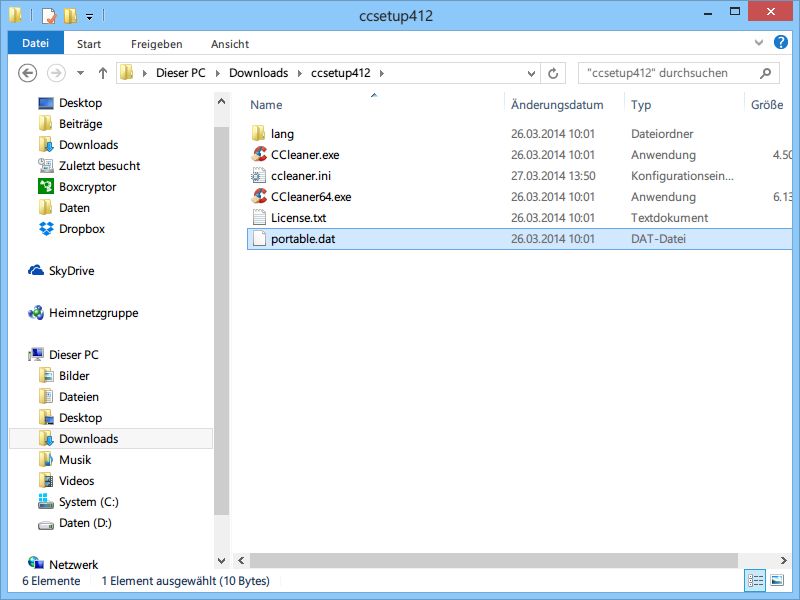Select the lang folder icon

(x=259, y=134)
